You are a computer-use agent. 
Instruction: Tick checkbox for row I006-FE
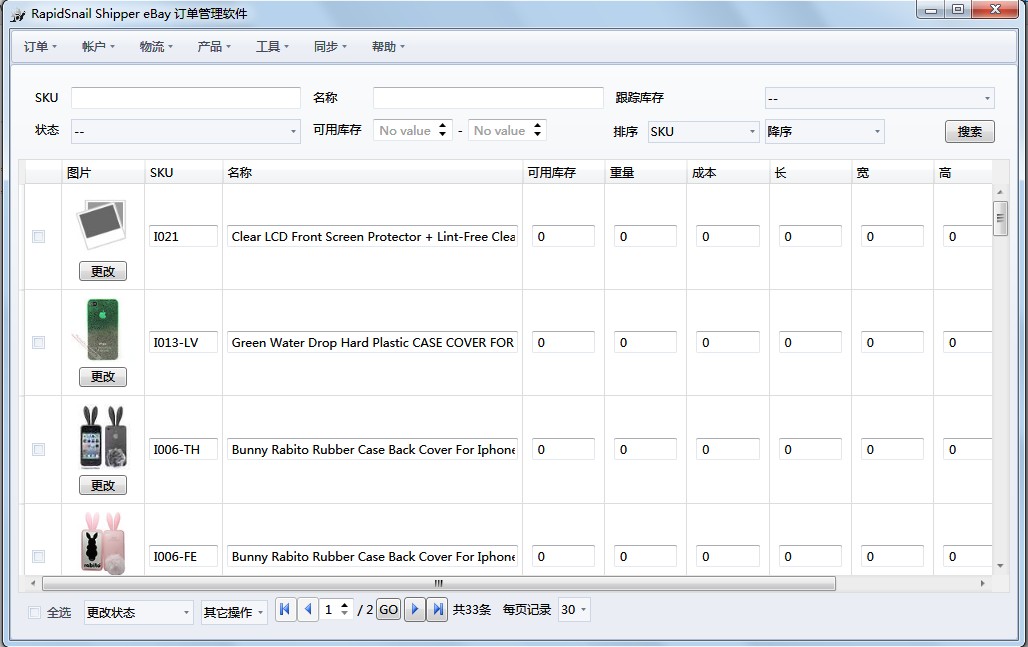[39, 557]
